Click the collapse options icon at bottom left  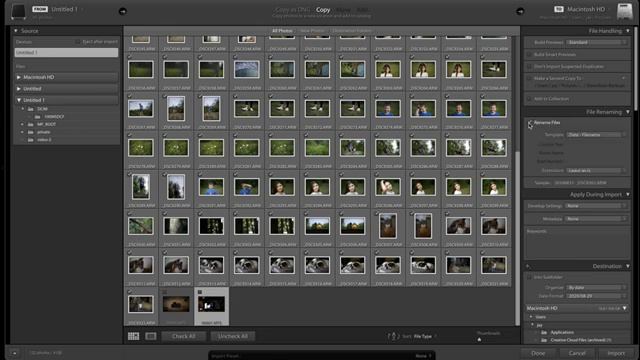pyautogui.click(x=14, y=353)
